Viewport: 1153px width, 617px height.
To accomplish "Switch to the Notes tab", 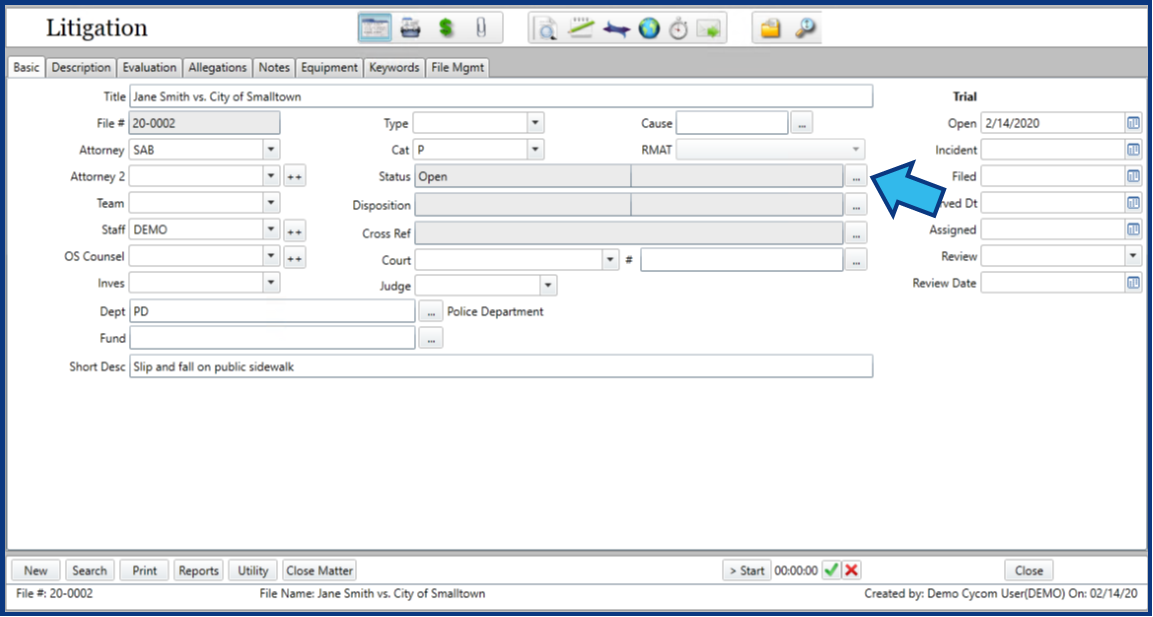I will [x=274, y=67].
